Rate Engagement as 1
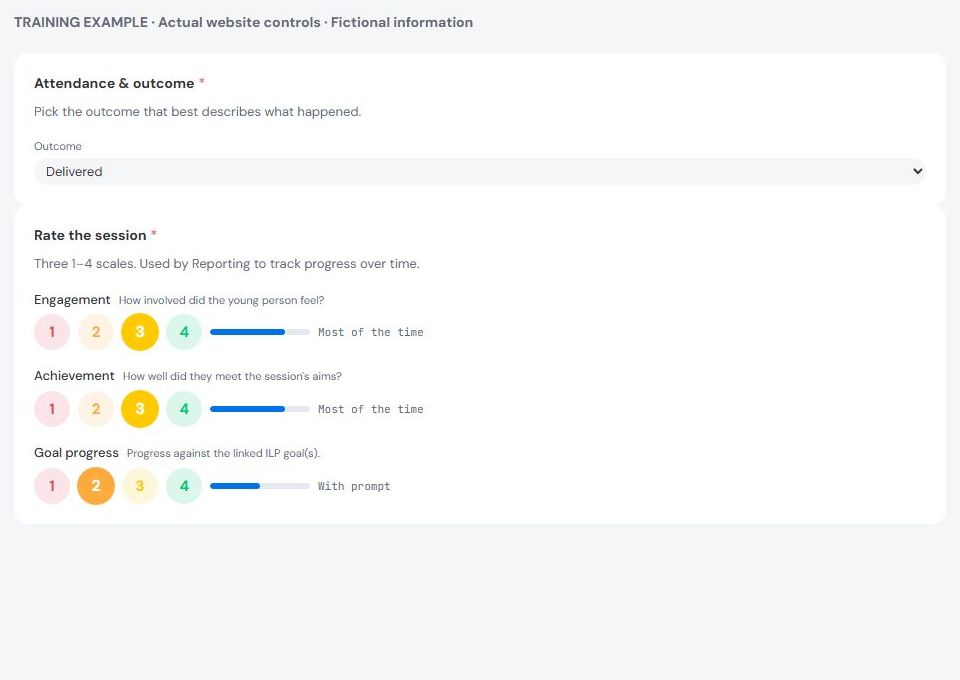960x680 pixels. pyautogui.click(x=52, y=332)
